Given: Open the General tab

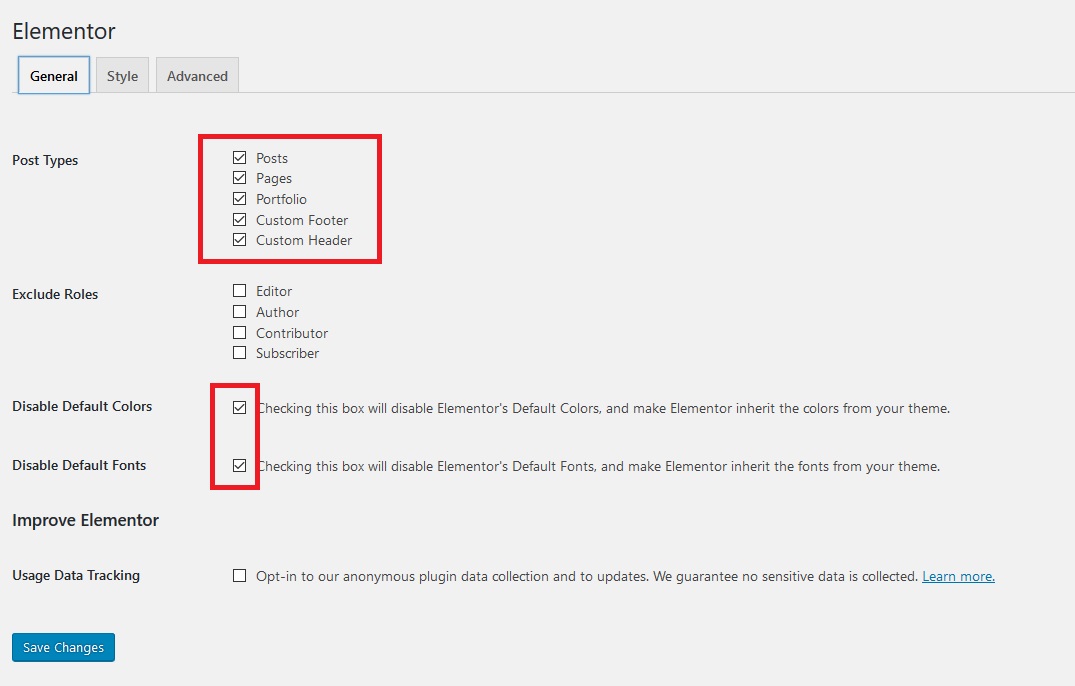Looking at the screenshot, I should [53, 75].
